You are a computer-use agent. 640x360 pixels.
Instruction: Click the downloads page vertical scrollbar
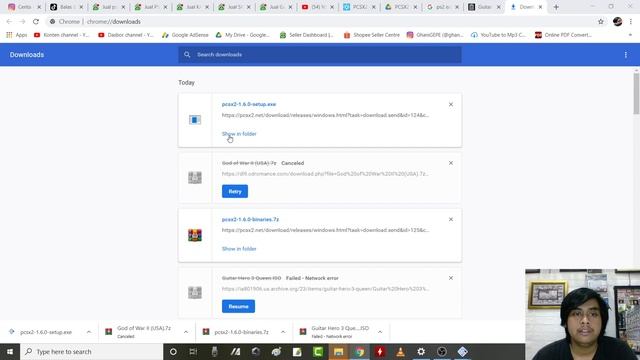click(636, 94)
